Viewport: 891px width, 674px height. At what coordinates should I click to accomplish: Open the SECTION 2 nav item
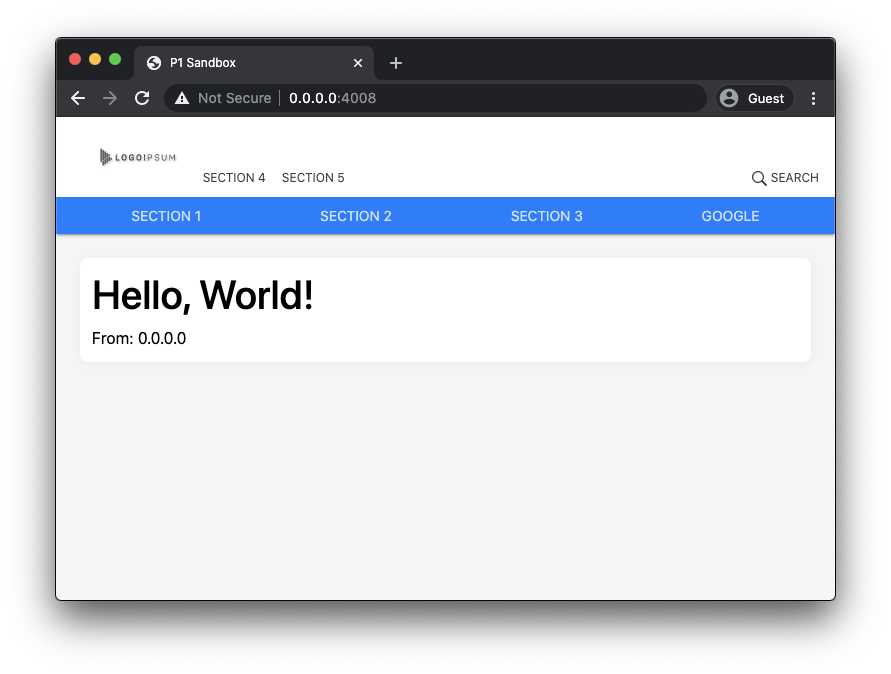[x=356, y=216]
